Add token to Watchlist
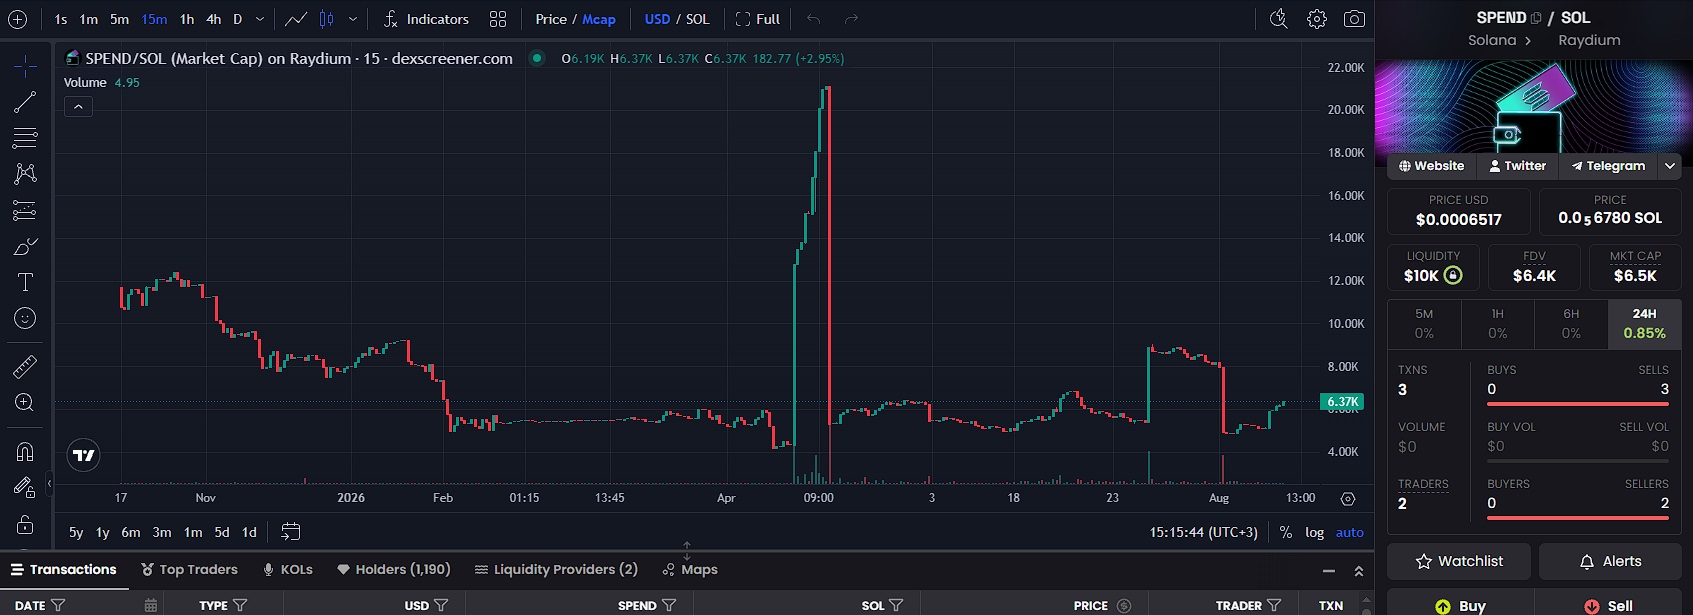 (1459, 561)
